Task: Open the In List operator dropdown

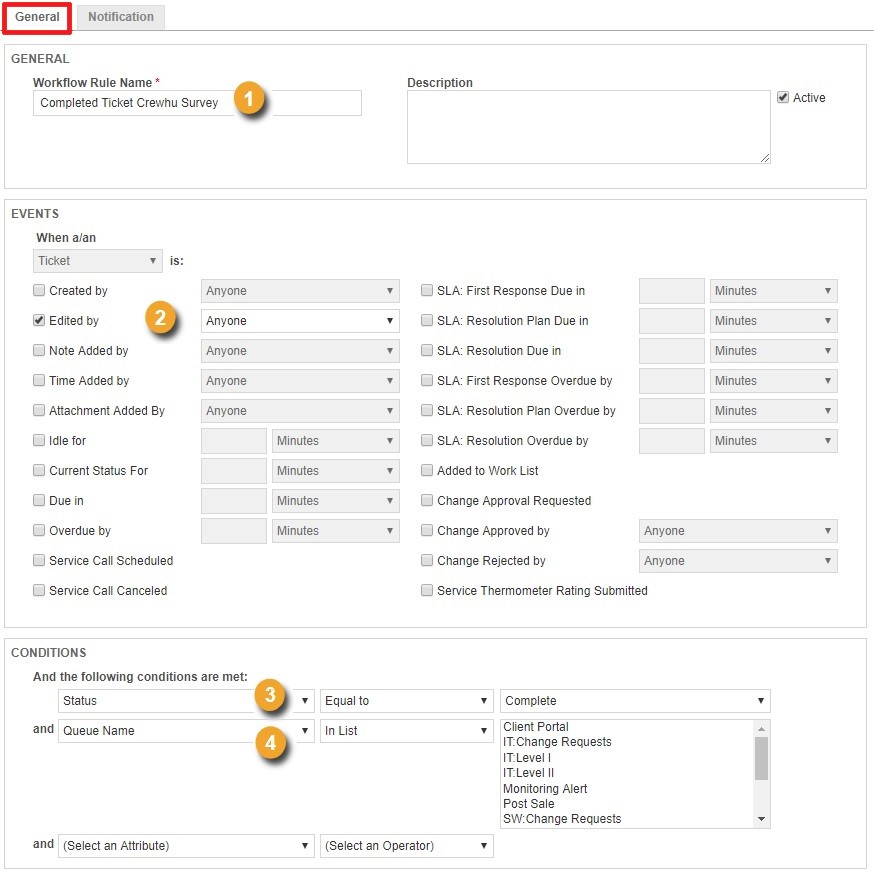Action: (407, 731)
